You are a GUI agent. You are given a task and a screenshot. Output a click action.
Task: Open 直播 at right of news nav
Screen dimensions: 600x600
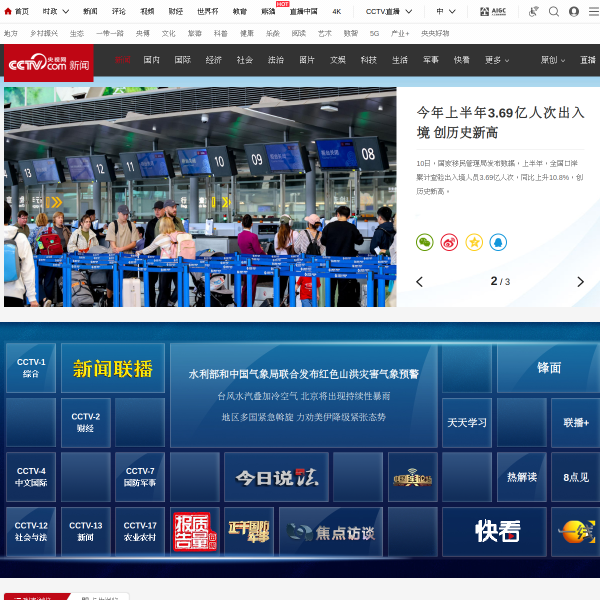pos(588,60)
